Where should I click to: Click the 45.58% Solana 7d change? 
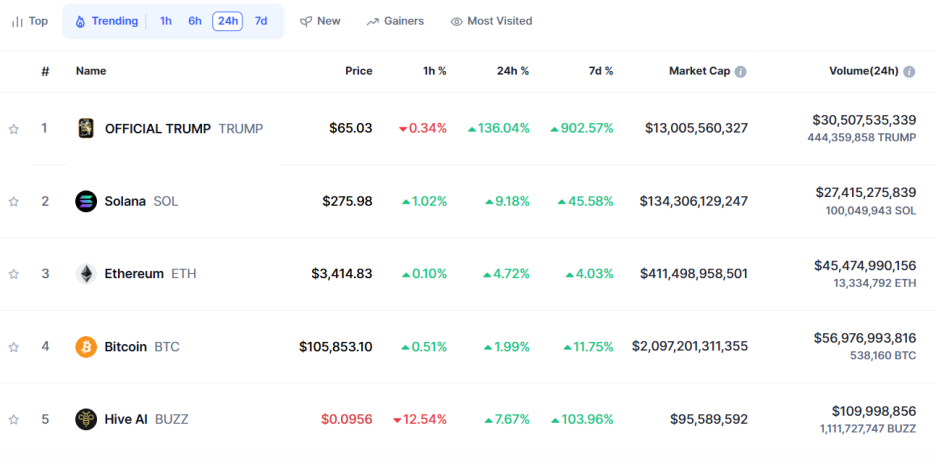click(x=586, y=201)
